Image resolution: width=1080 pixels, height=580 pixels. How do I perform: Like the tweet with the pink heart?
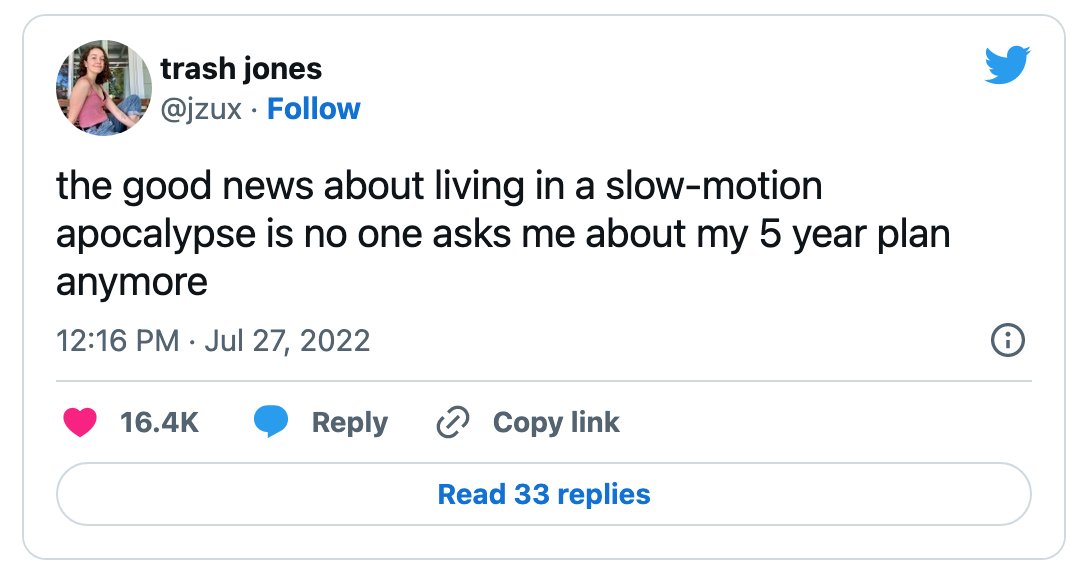click(80, 422)
